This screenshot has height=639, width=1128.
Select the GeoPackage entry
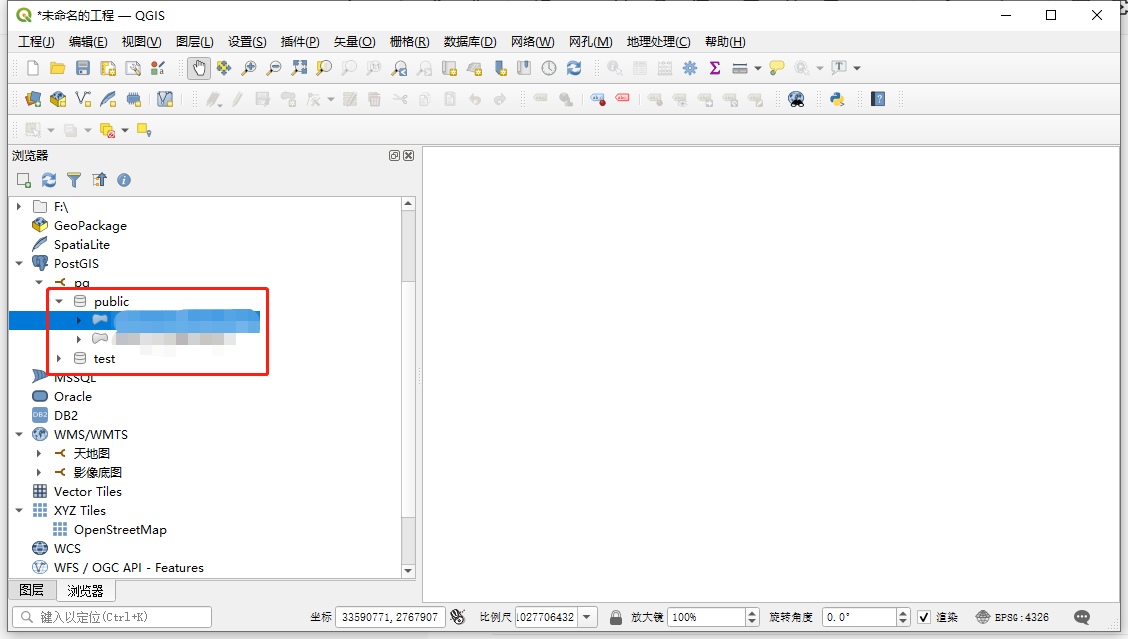tap(90, 226)
